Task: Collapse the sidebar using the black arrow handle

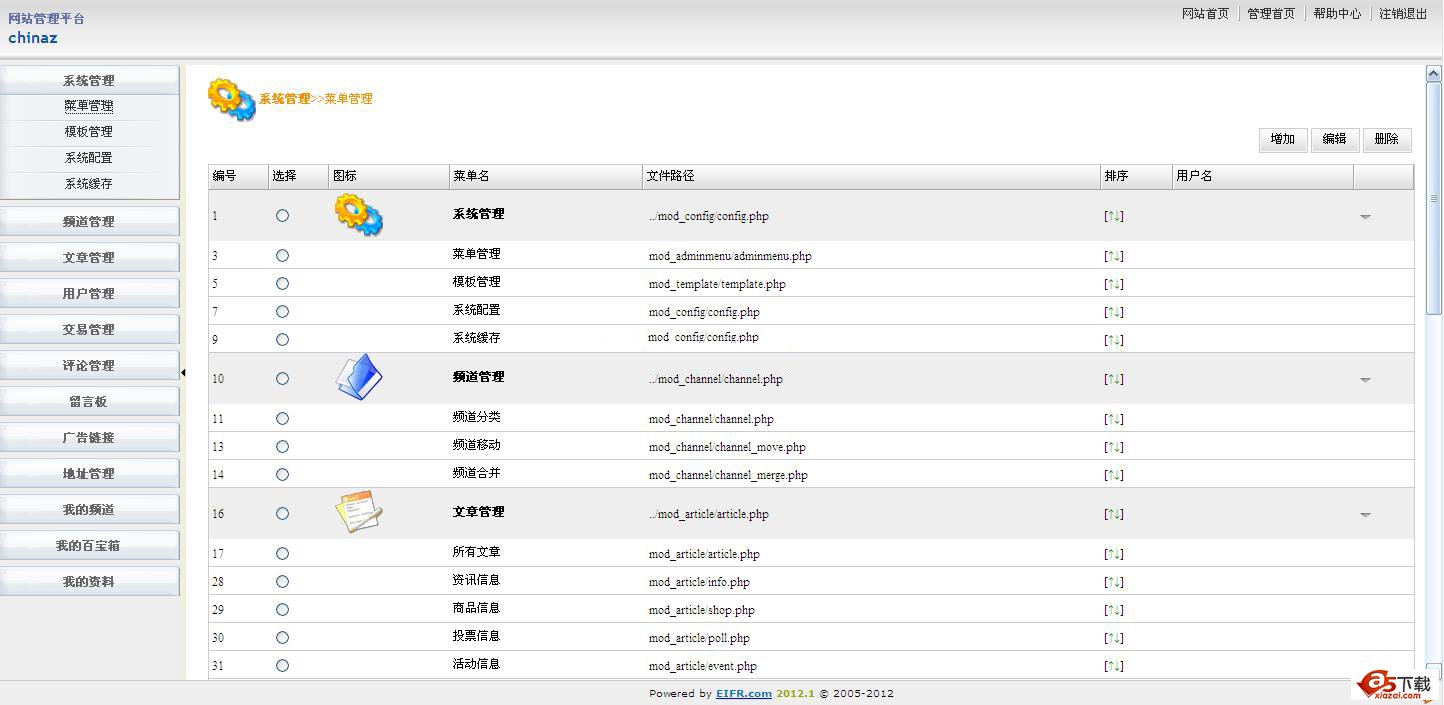Action: click(183, 373)
